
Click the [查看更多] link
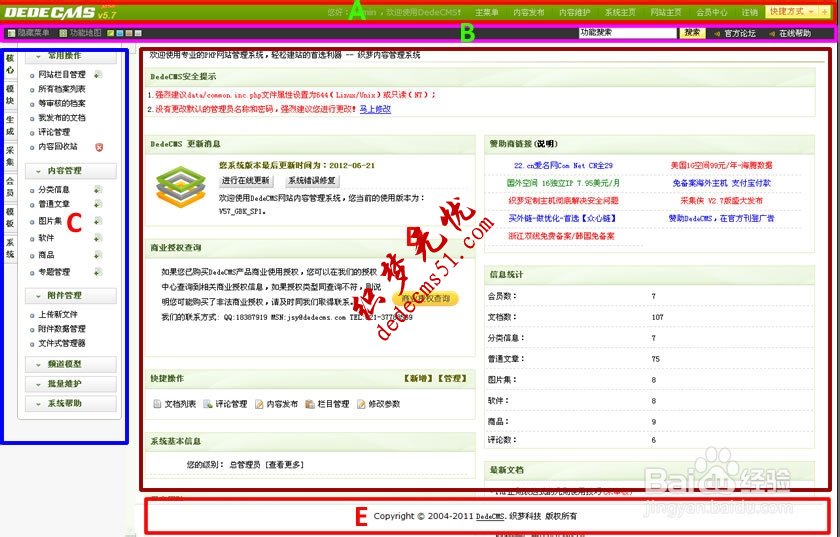point(284,465)
